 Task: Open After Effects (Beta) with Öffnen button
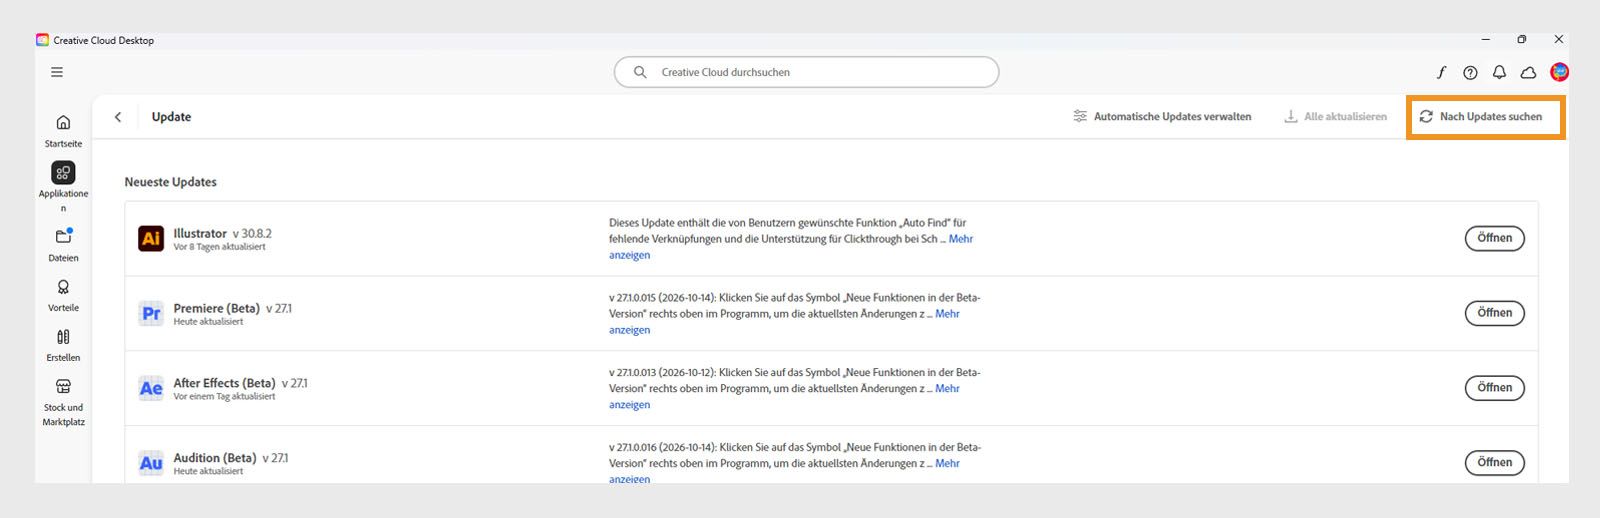[1495, 388]
